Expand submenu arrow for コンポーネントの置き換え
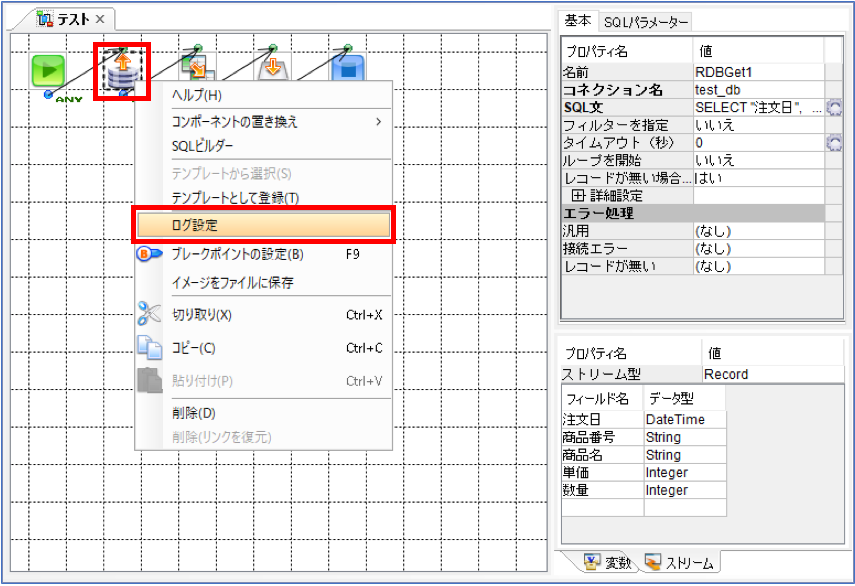855x586 pixels. coord(378,122)
